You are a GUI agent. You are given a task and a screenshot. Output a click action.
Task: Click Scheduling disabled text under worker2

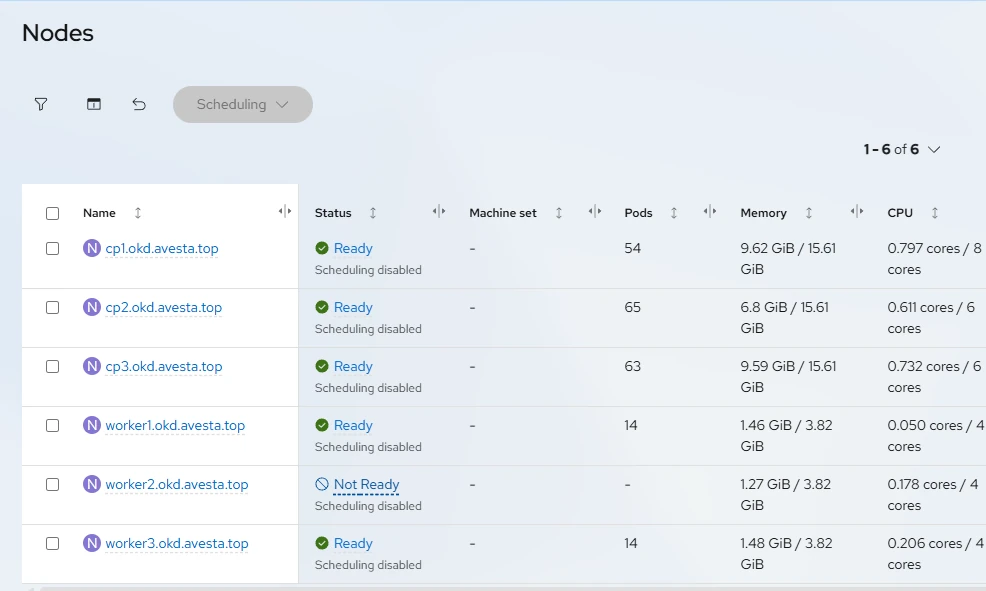(368, 506)
